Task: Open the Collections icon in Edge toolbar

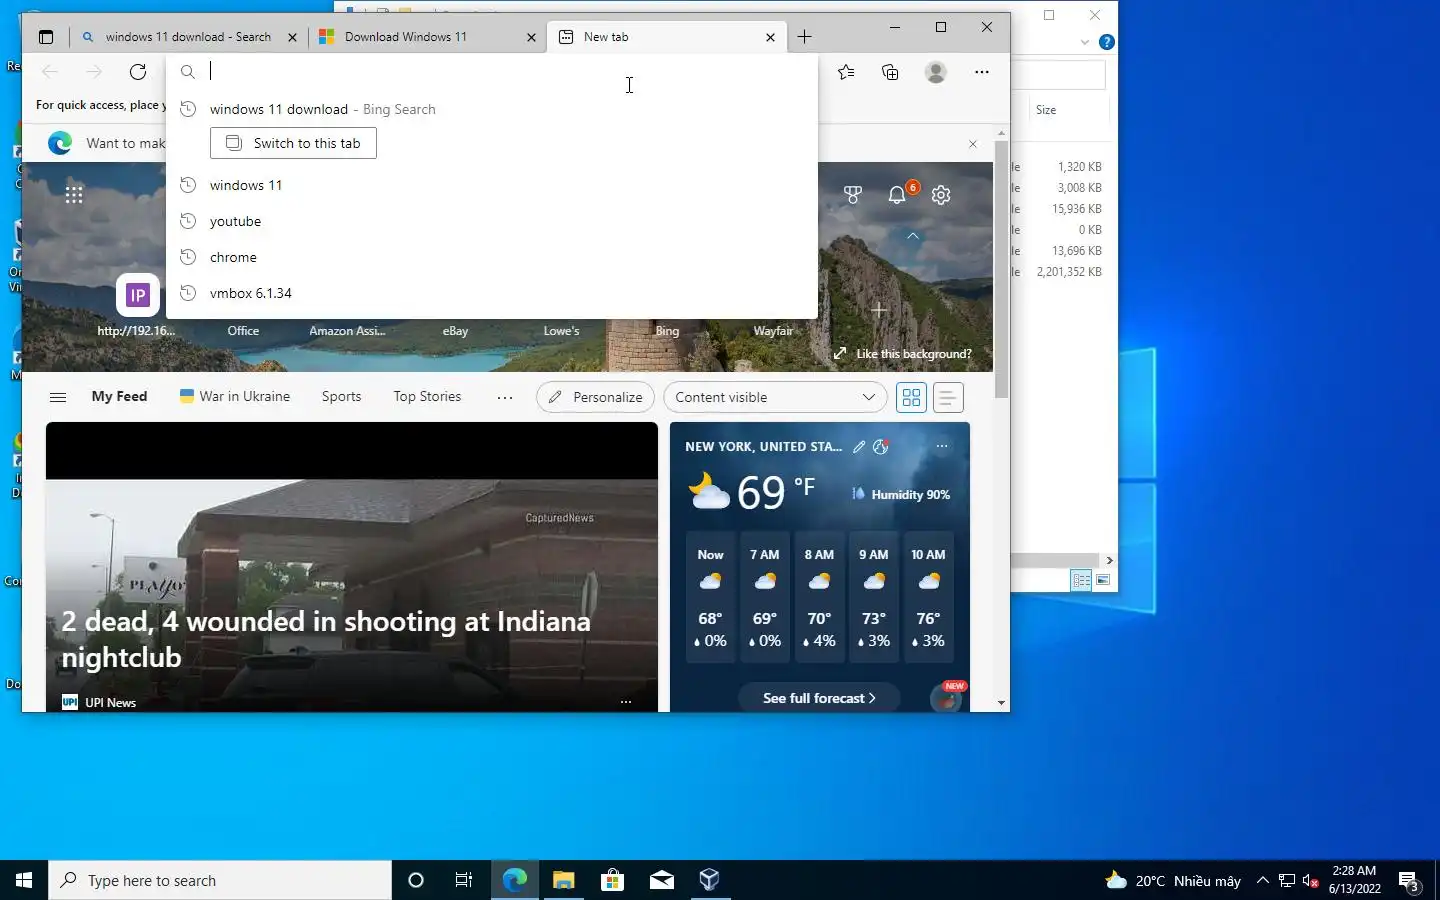Action: click(890, 72)
